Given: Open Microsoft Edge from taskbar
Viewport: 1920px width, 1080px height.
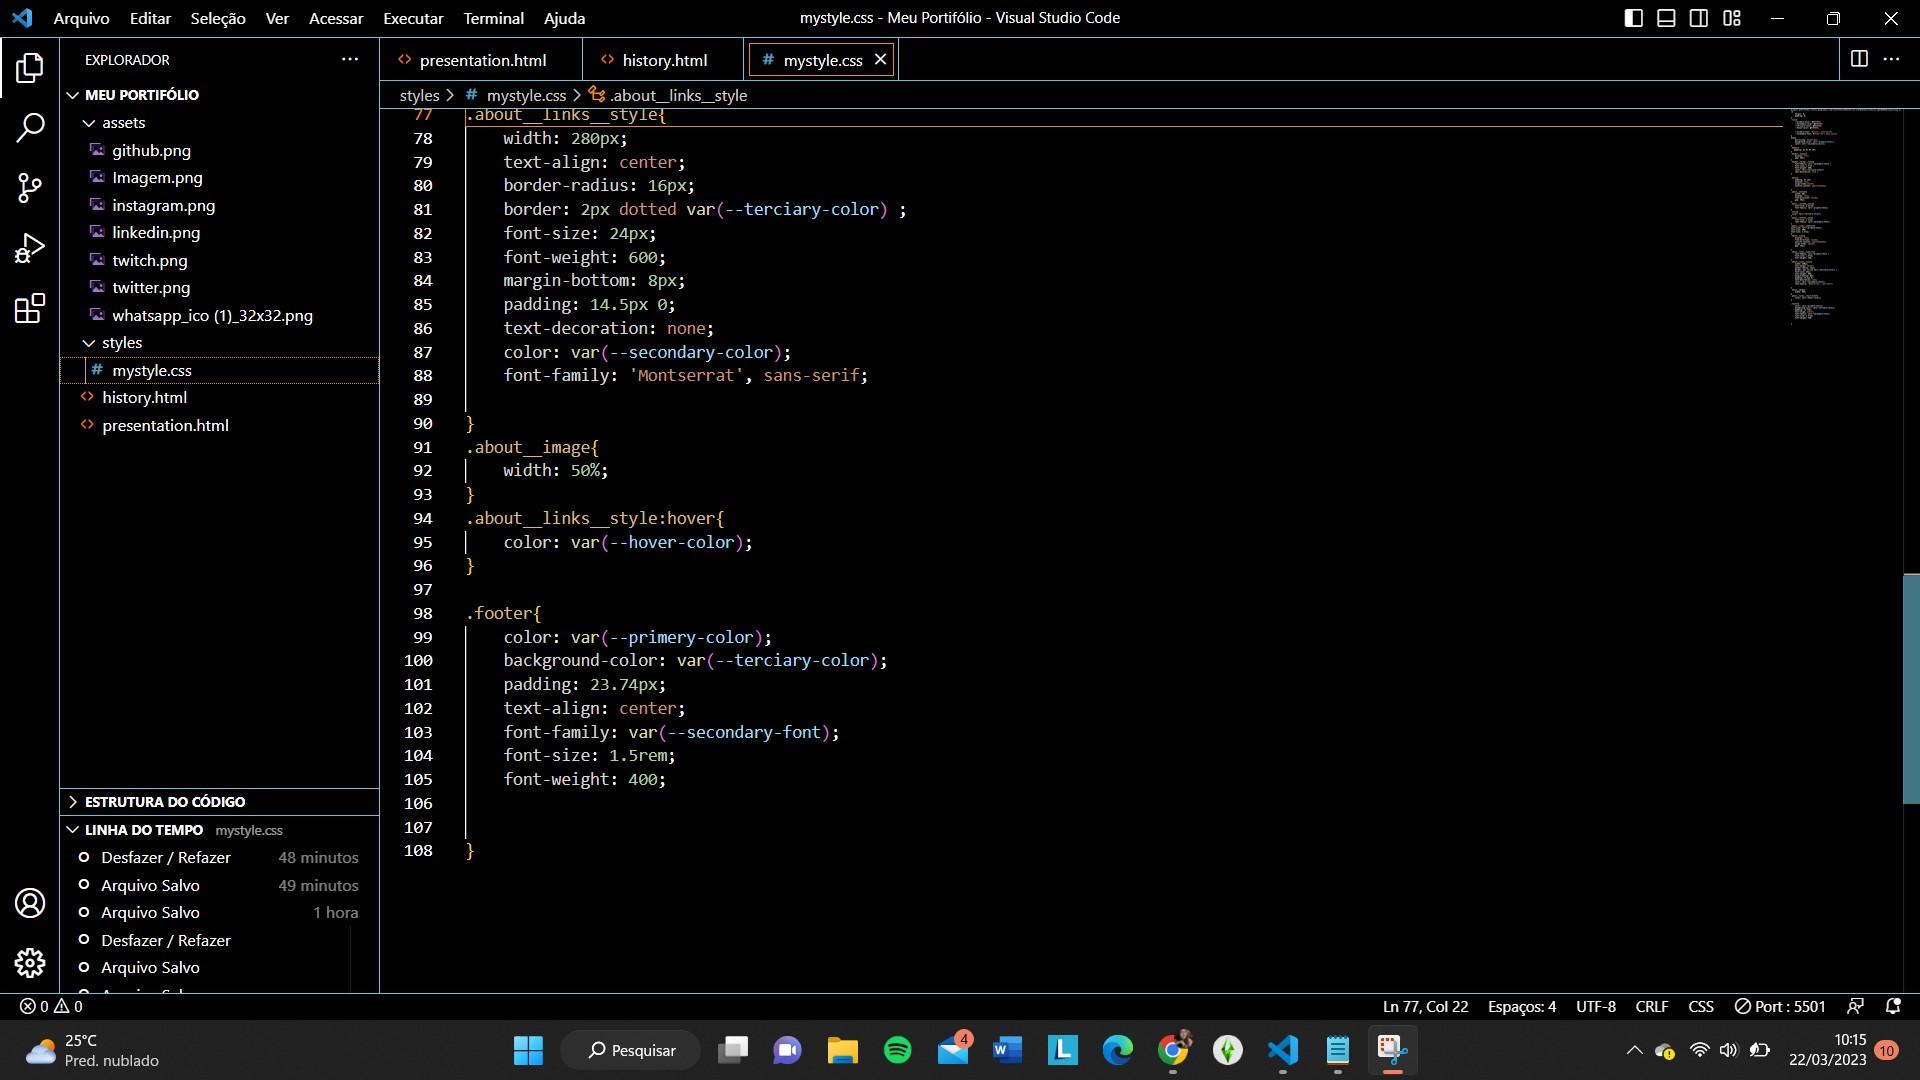Looking at the screenshot, I should [x=1118, y=1050].
